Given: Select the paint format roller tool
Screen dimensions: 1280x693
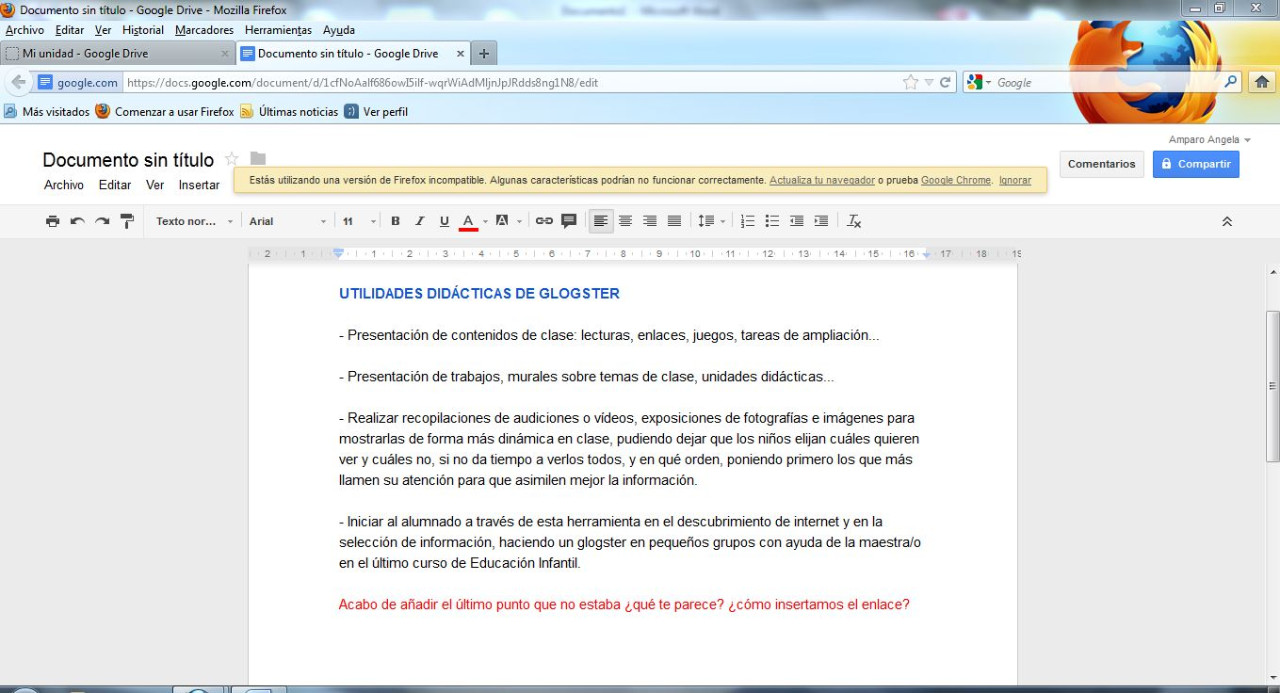Looking at the screenshot, I should coord(127,221).
